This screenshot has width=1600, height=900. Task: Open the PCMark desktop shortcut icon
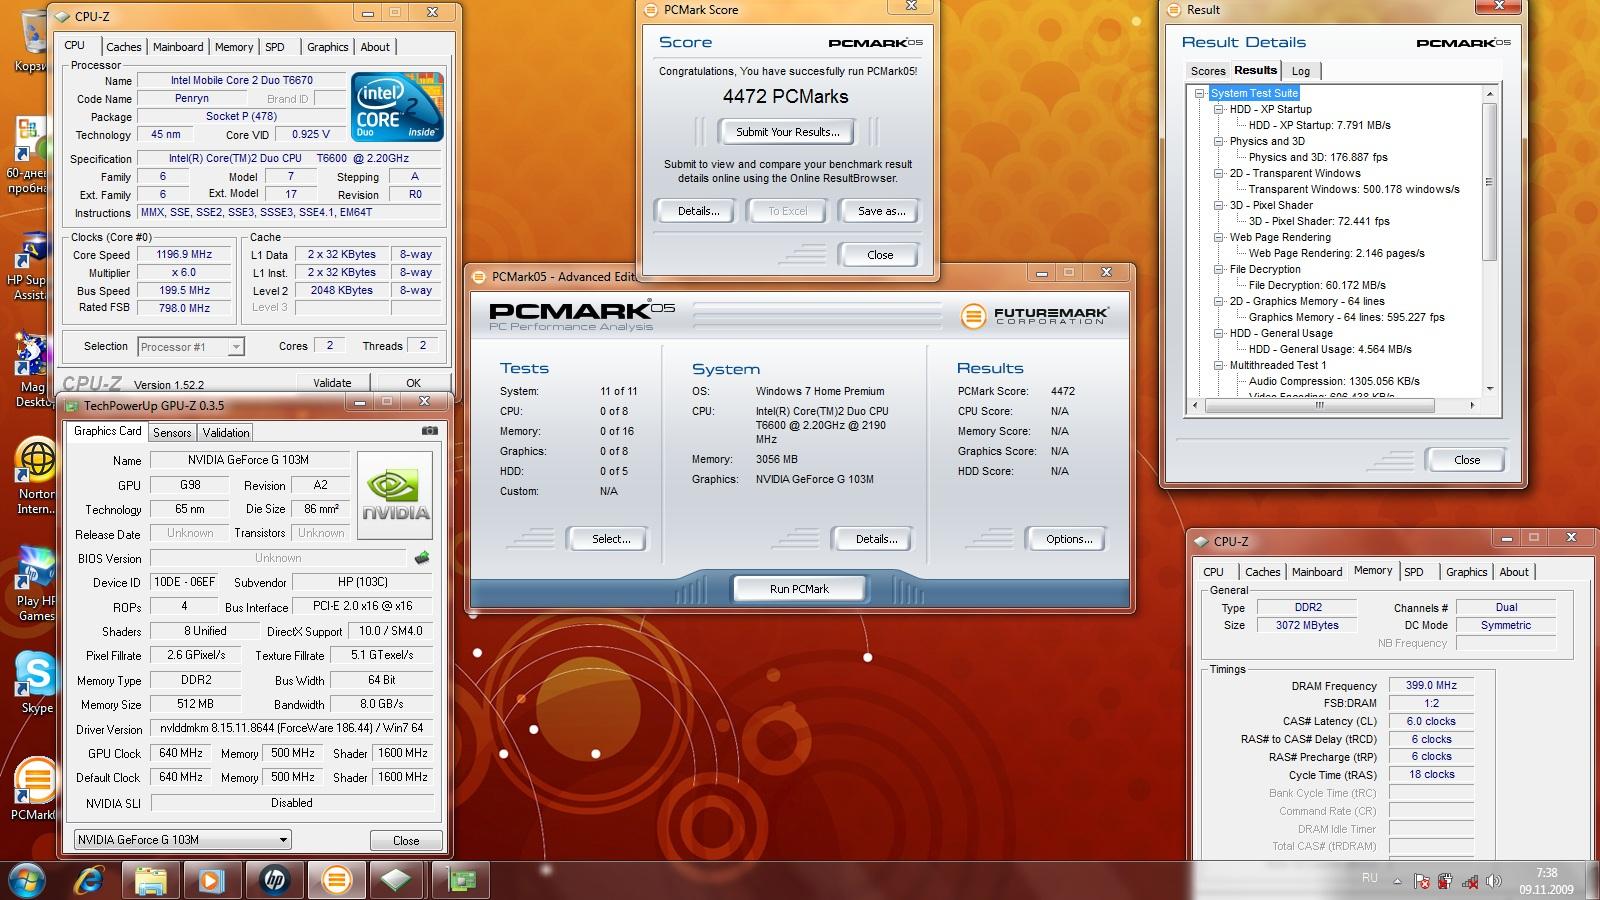coord(34,790)
